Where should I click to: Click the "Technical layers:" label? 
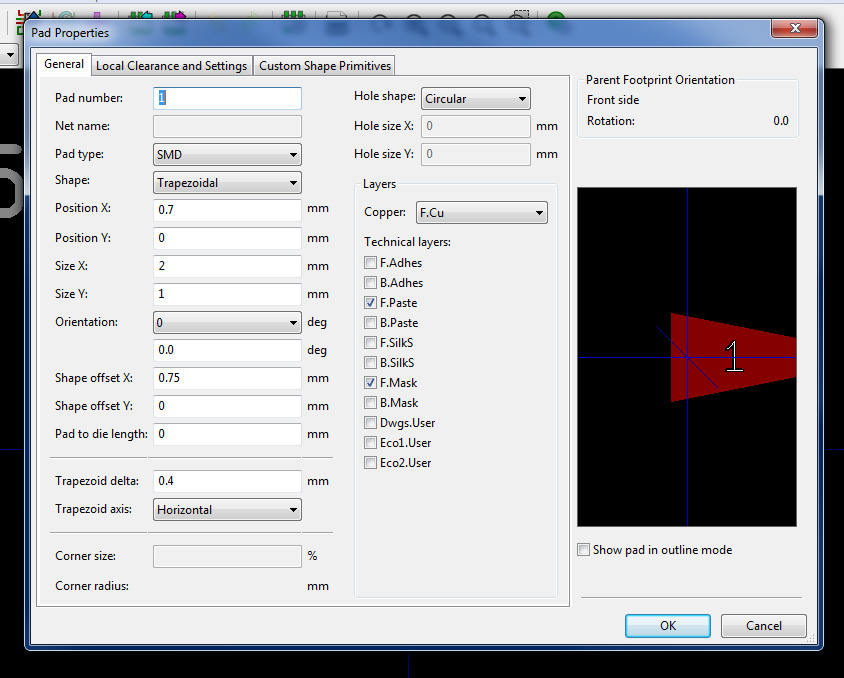point(407,242)
